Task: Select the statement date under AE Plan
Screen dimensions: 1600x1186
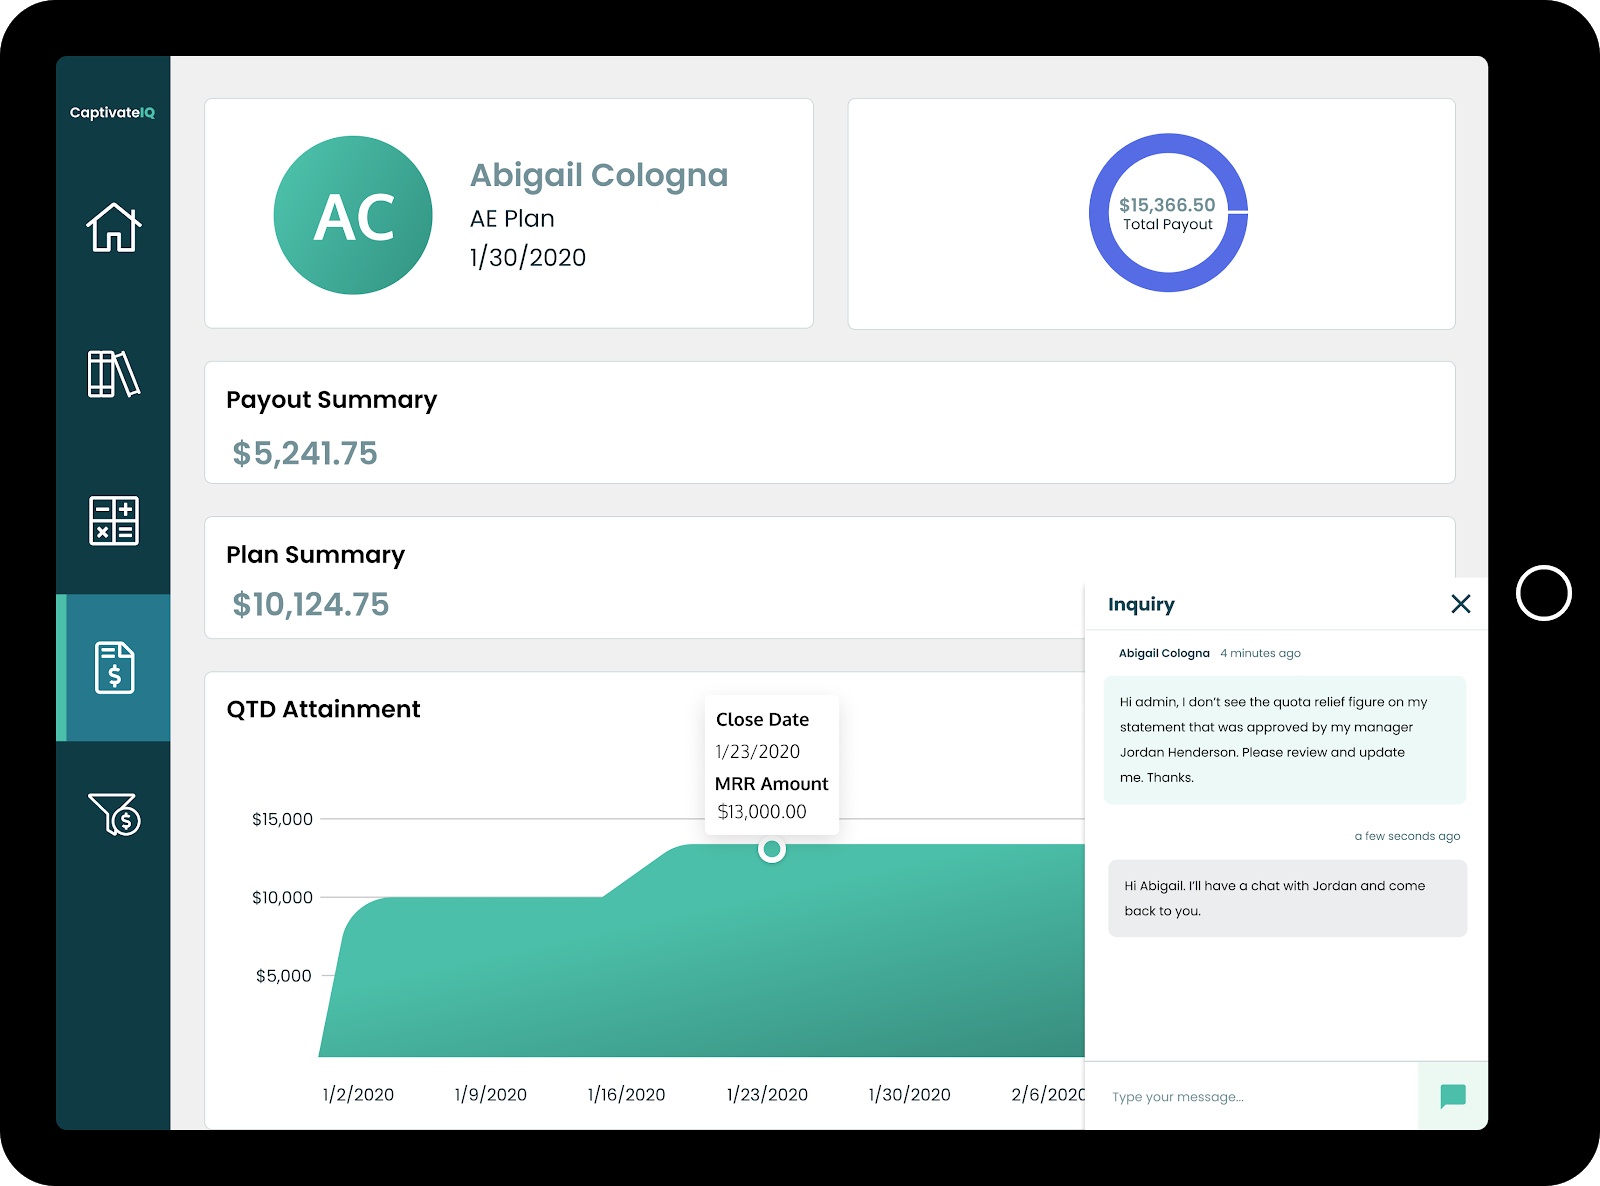Action: pos(527,258)
